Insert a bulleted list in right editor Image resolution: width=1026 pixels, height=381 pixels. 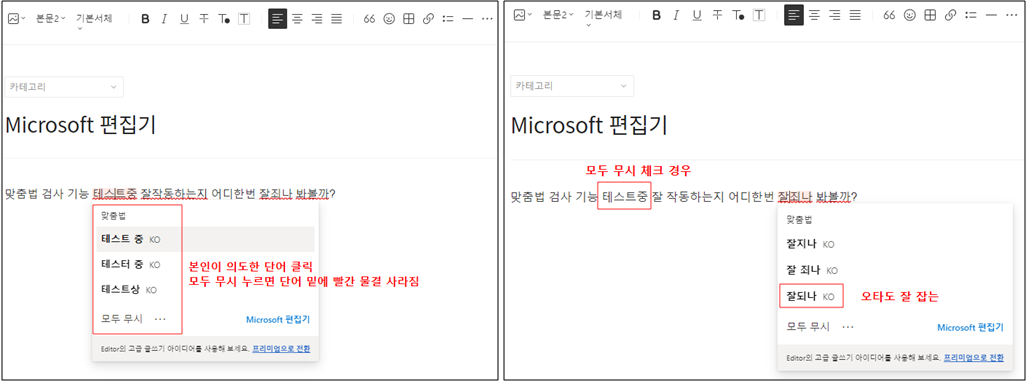(971, 15)
